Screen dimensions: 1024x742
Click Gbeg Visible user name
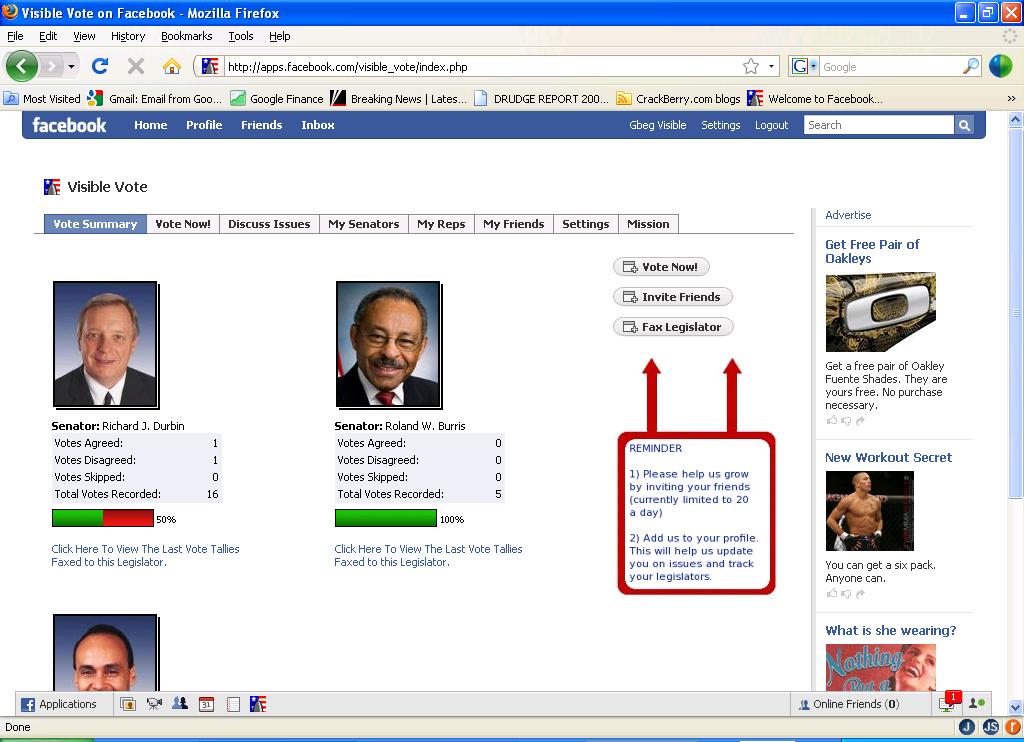[x=658, y=125]
